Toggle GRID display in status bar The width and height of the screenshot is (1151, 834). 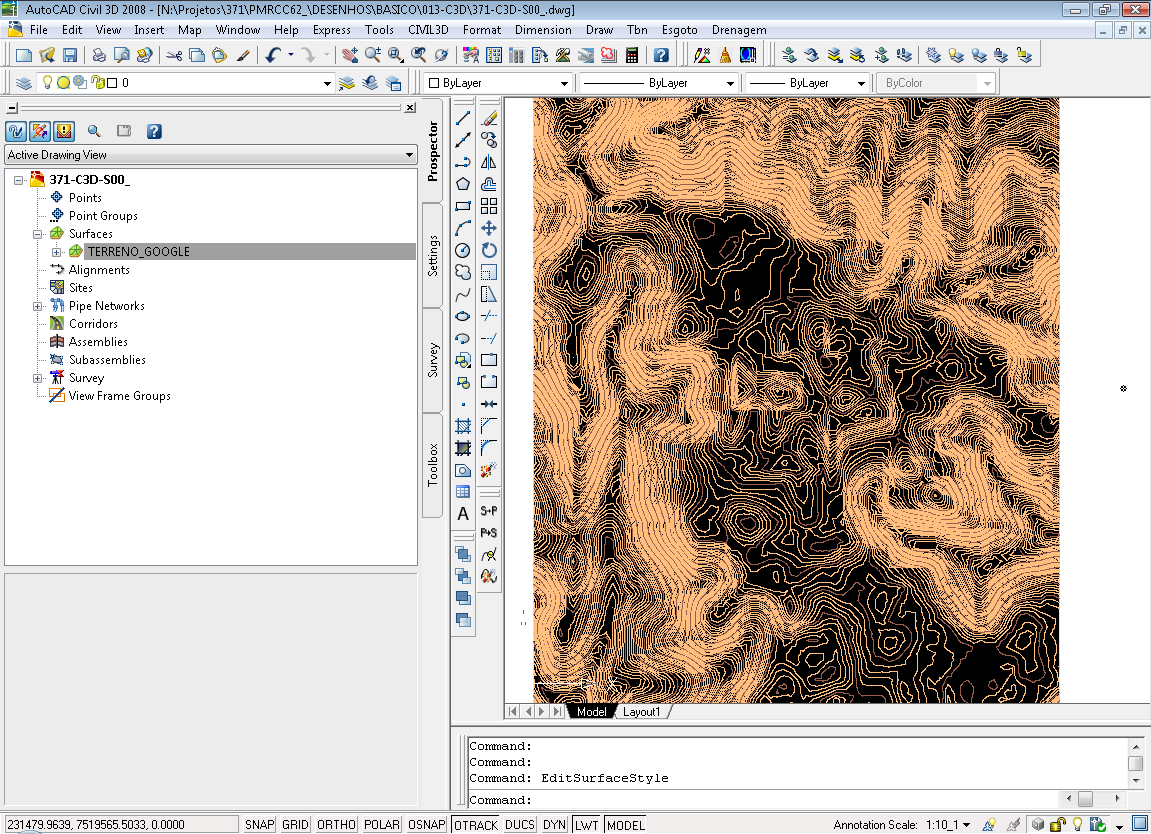click(295, 825)
